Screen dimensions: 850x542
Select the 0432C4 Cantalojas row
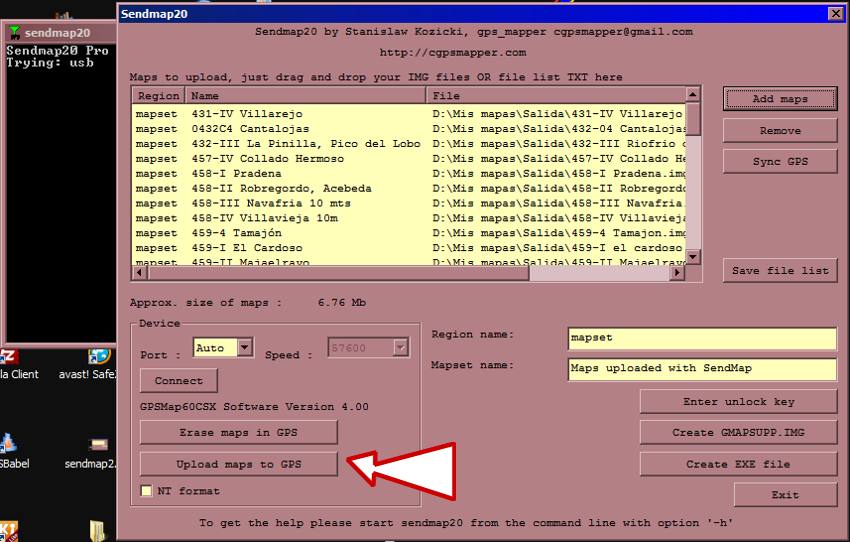tap(409, 129)
